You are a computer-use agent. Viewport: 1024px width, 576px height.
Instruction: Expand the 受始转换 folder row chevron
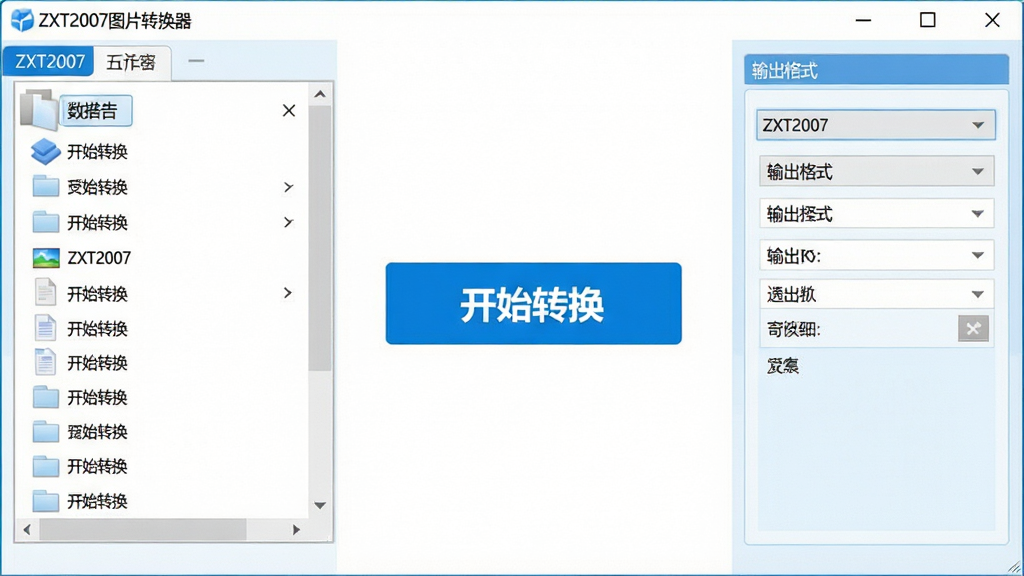[x=288, y=187]
